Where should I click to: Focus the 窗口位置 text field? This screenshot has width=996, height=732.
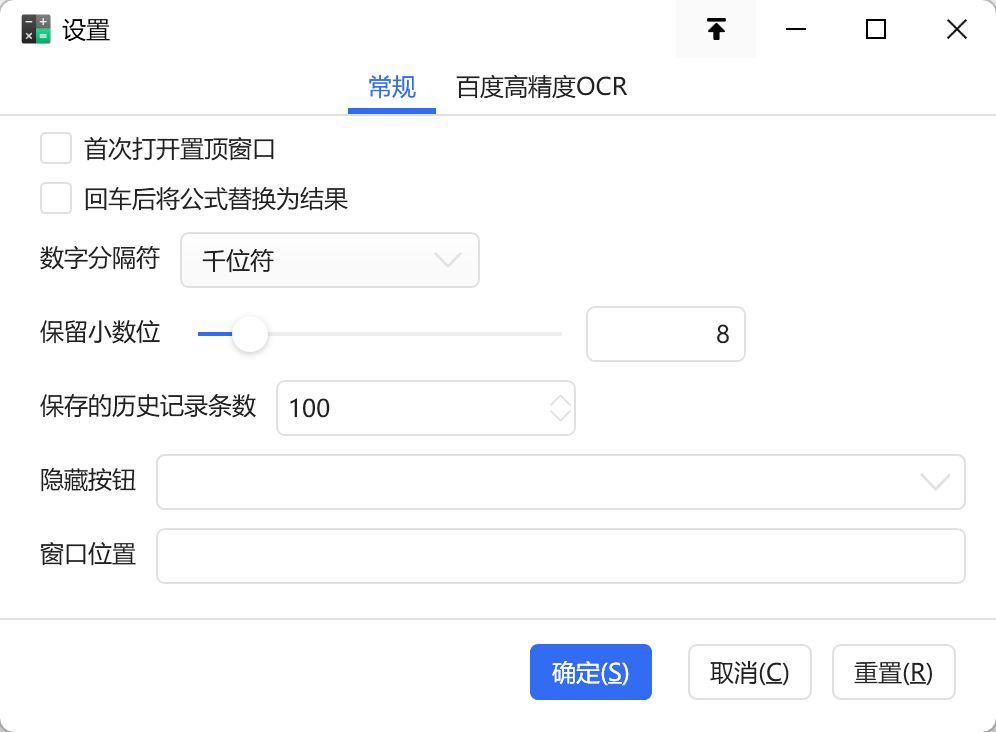click(560, 556)
